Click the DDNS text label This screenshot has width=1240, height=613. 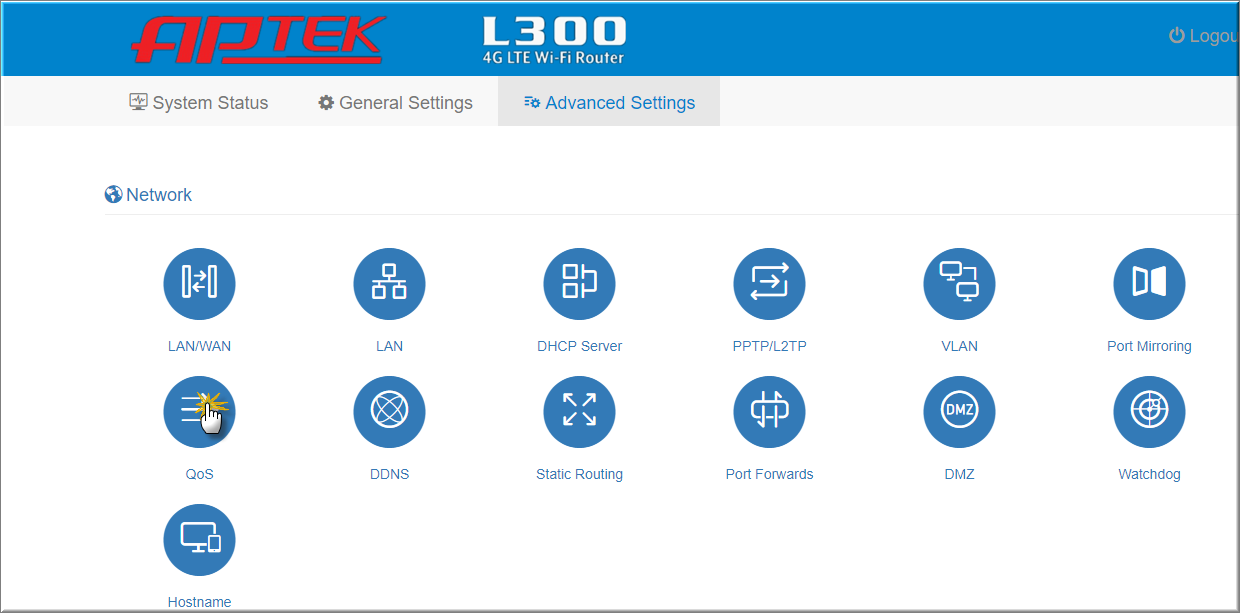tap(389, 474)
